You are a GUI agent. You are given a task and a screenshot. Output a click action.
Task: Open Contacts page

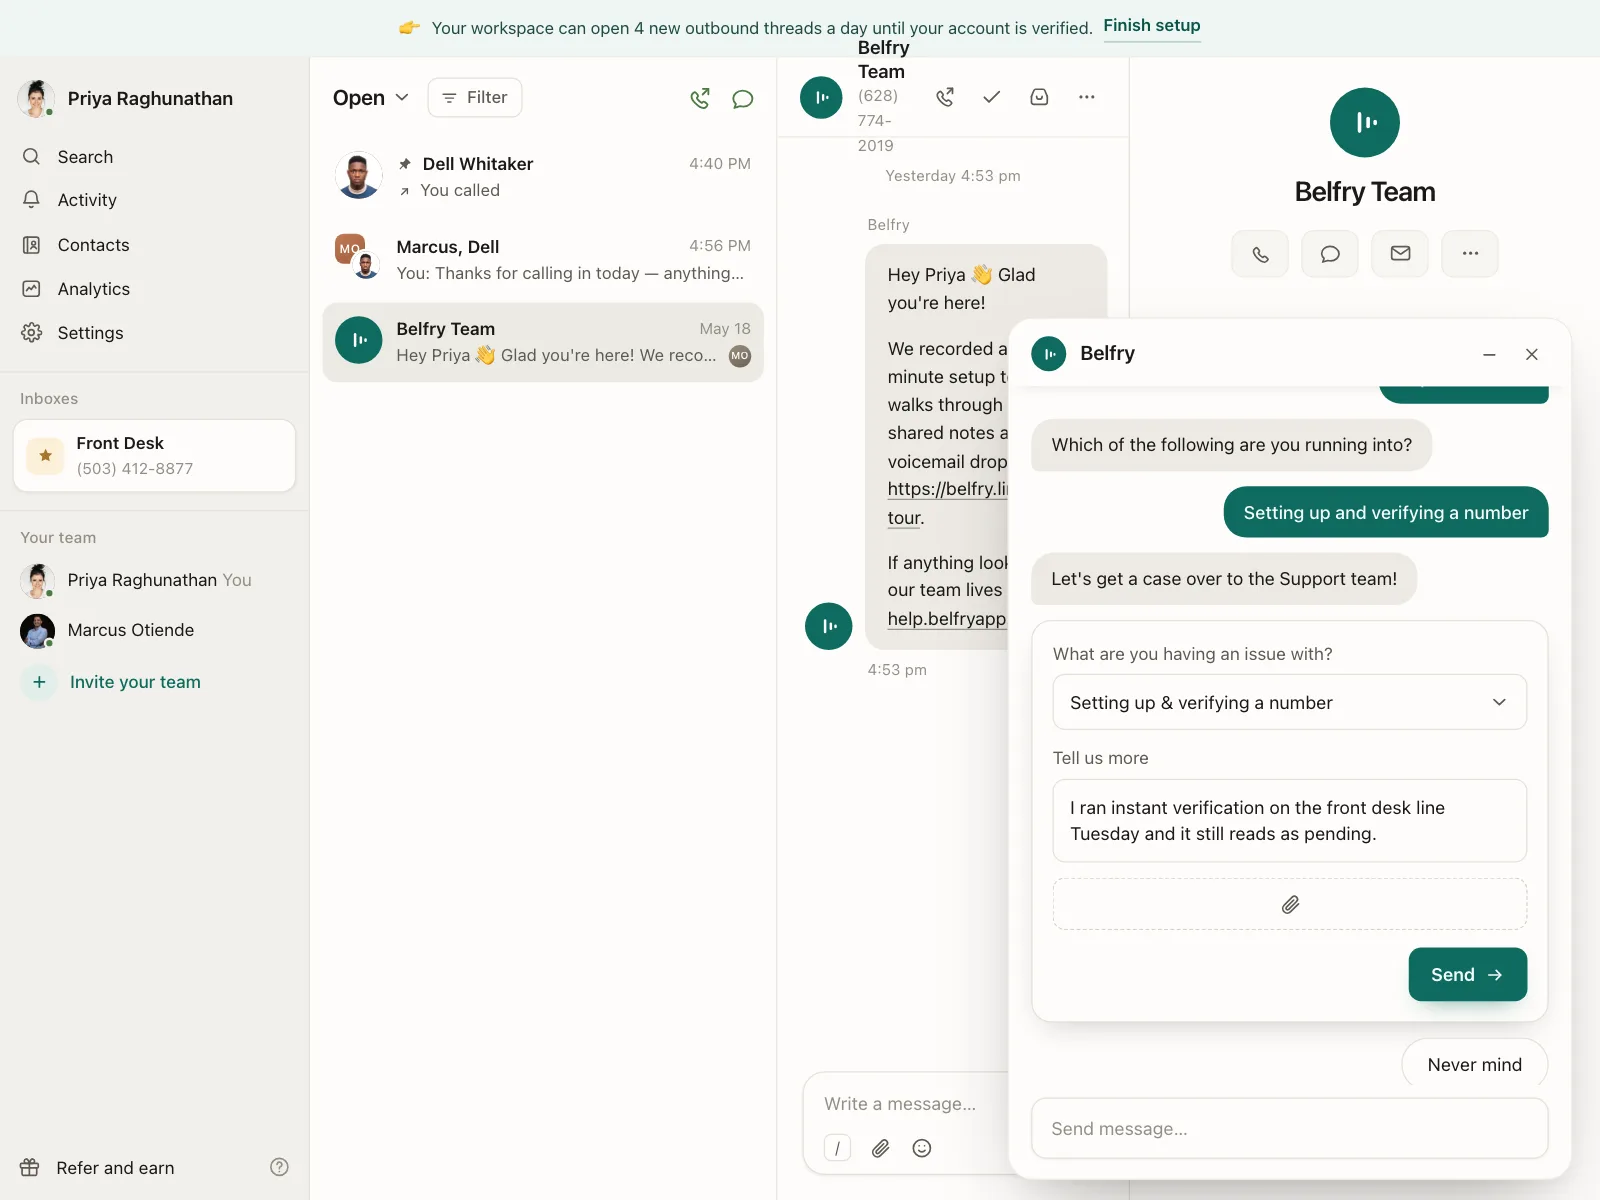pos(93,245)
